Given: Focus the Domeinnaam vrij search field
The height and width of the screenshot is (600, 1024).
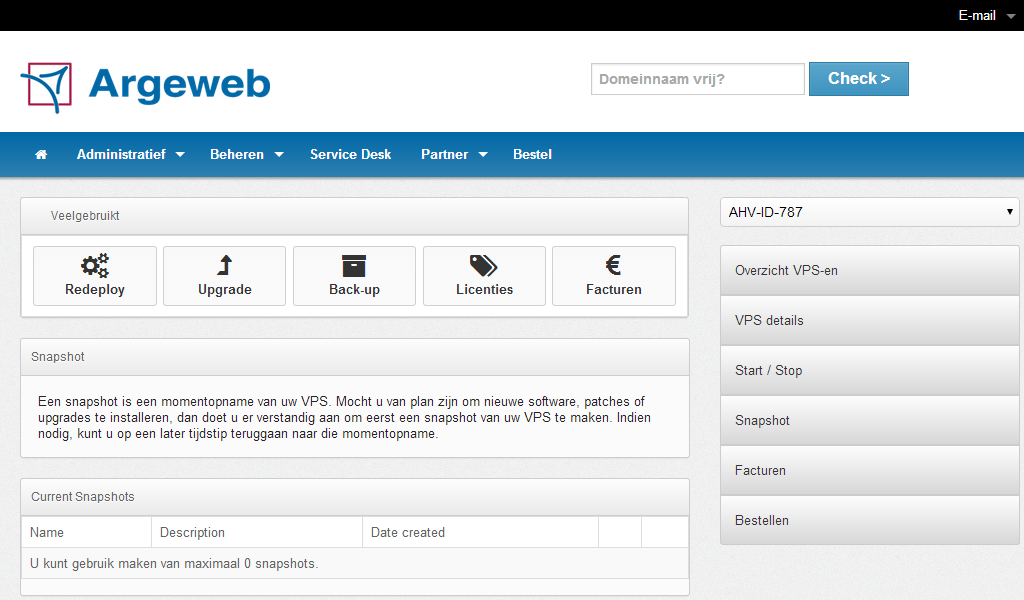Looking at the screenshot, I should (697, 79).
